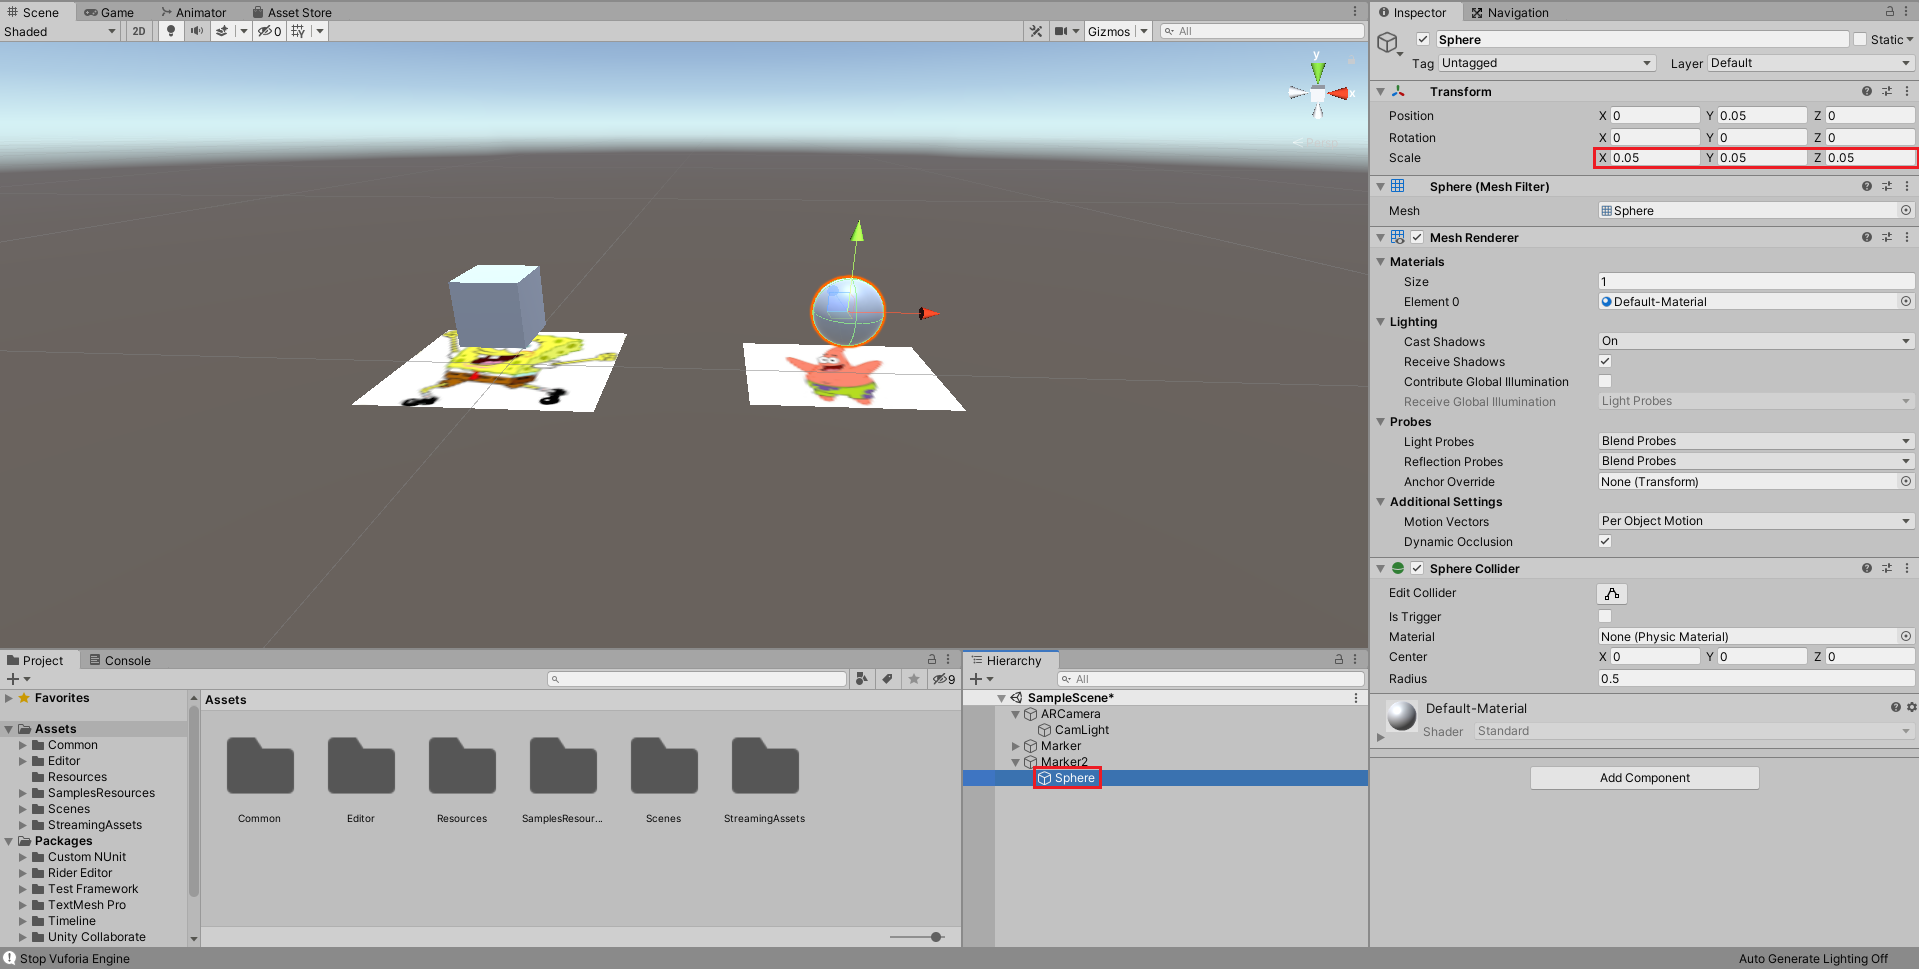
Task: Open Light Probes dropdown
Action: tap(1756, 441)
